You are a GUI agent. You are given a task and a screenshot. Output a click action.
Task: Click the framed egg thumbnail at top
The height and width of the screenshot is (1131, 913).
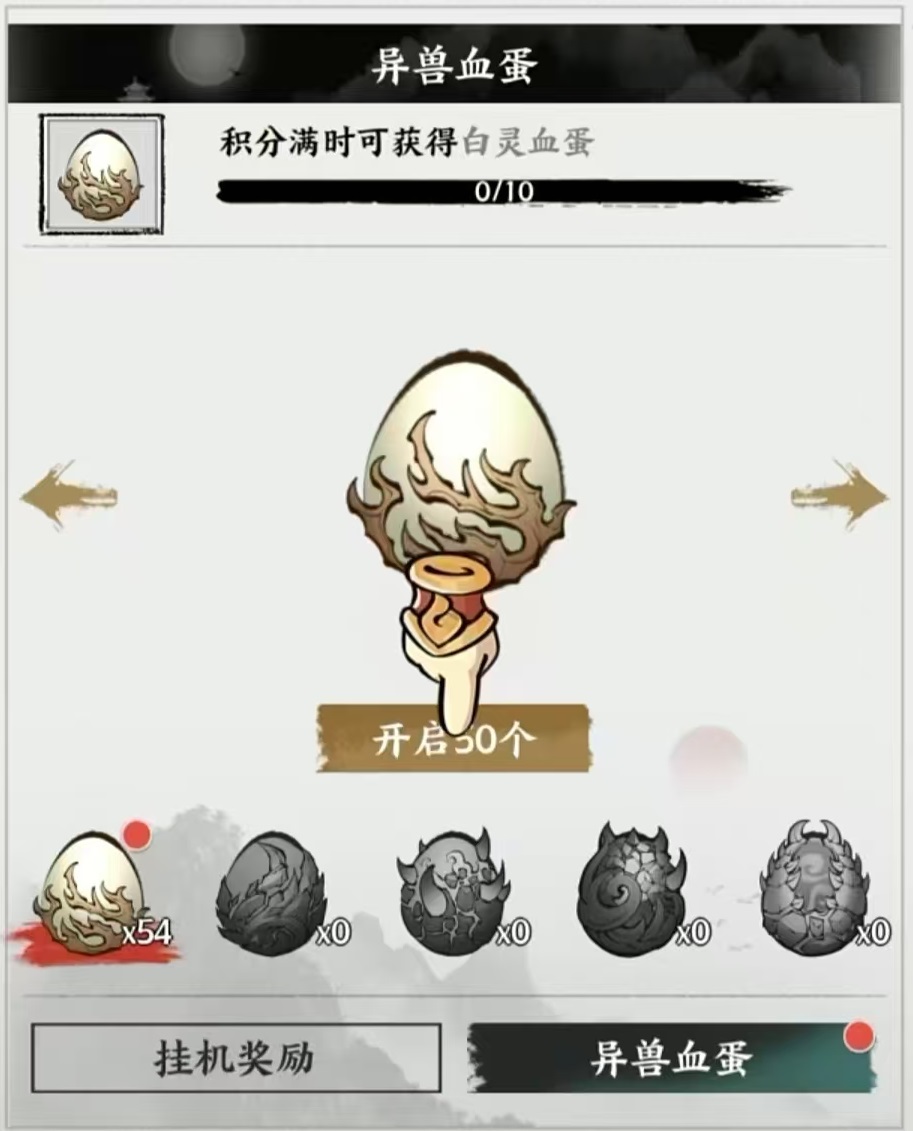click(x=101, y=175)
